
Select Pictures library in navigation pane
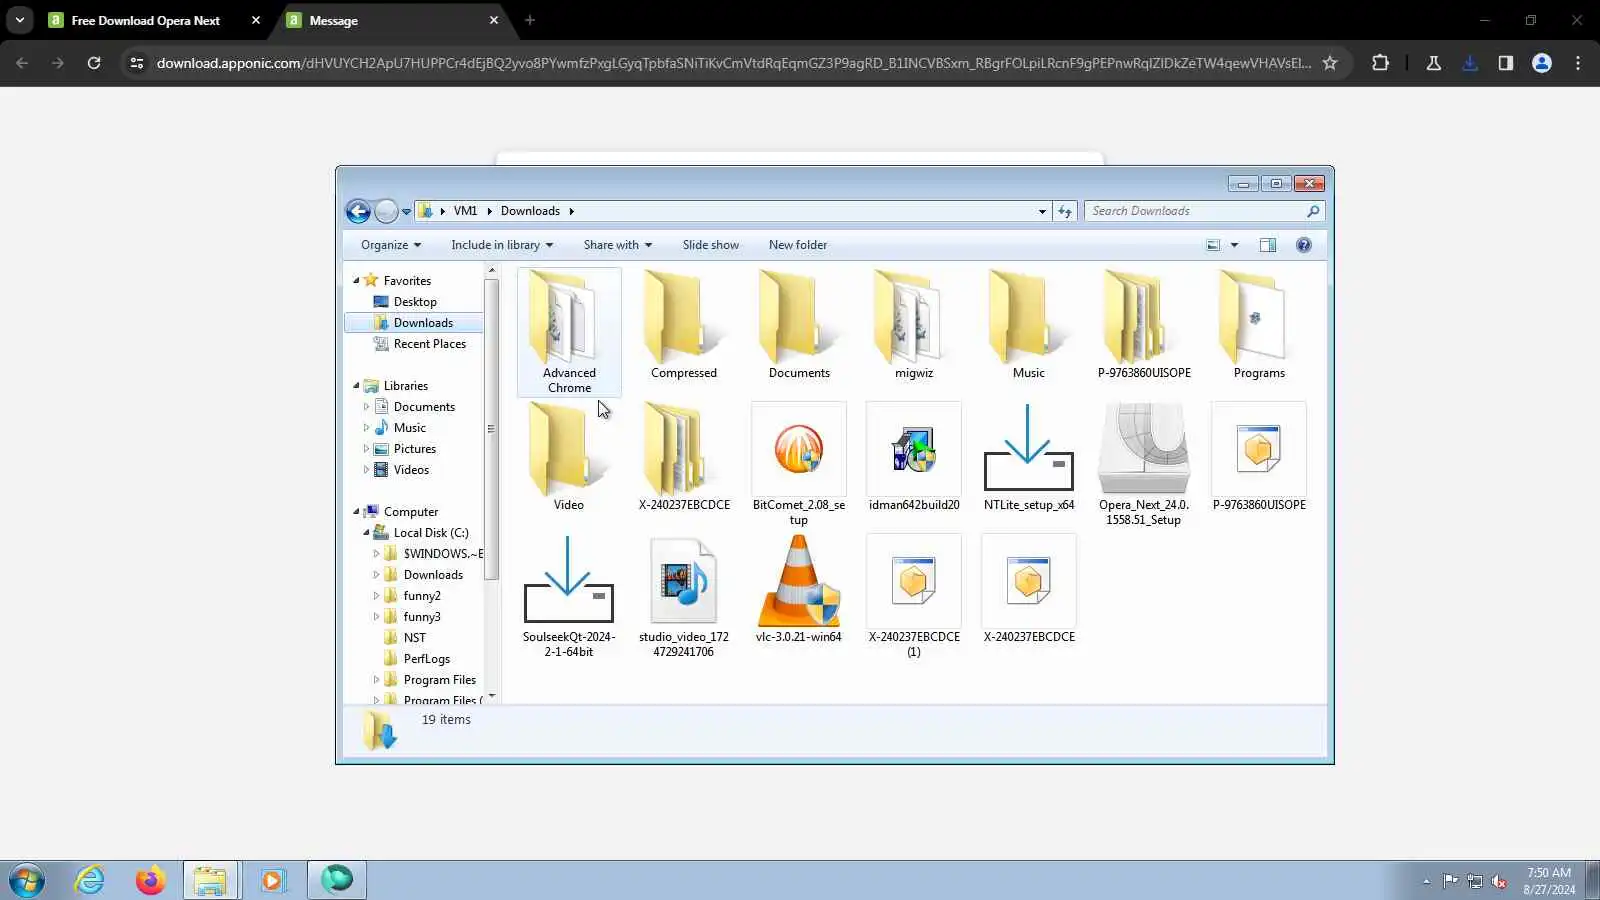click(415, 449)
